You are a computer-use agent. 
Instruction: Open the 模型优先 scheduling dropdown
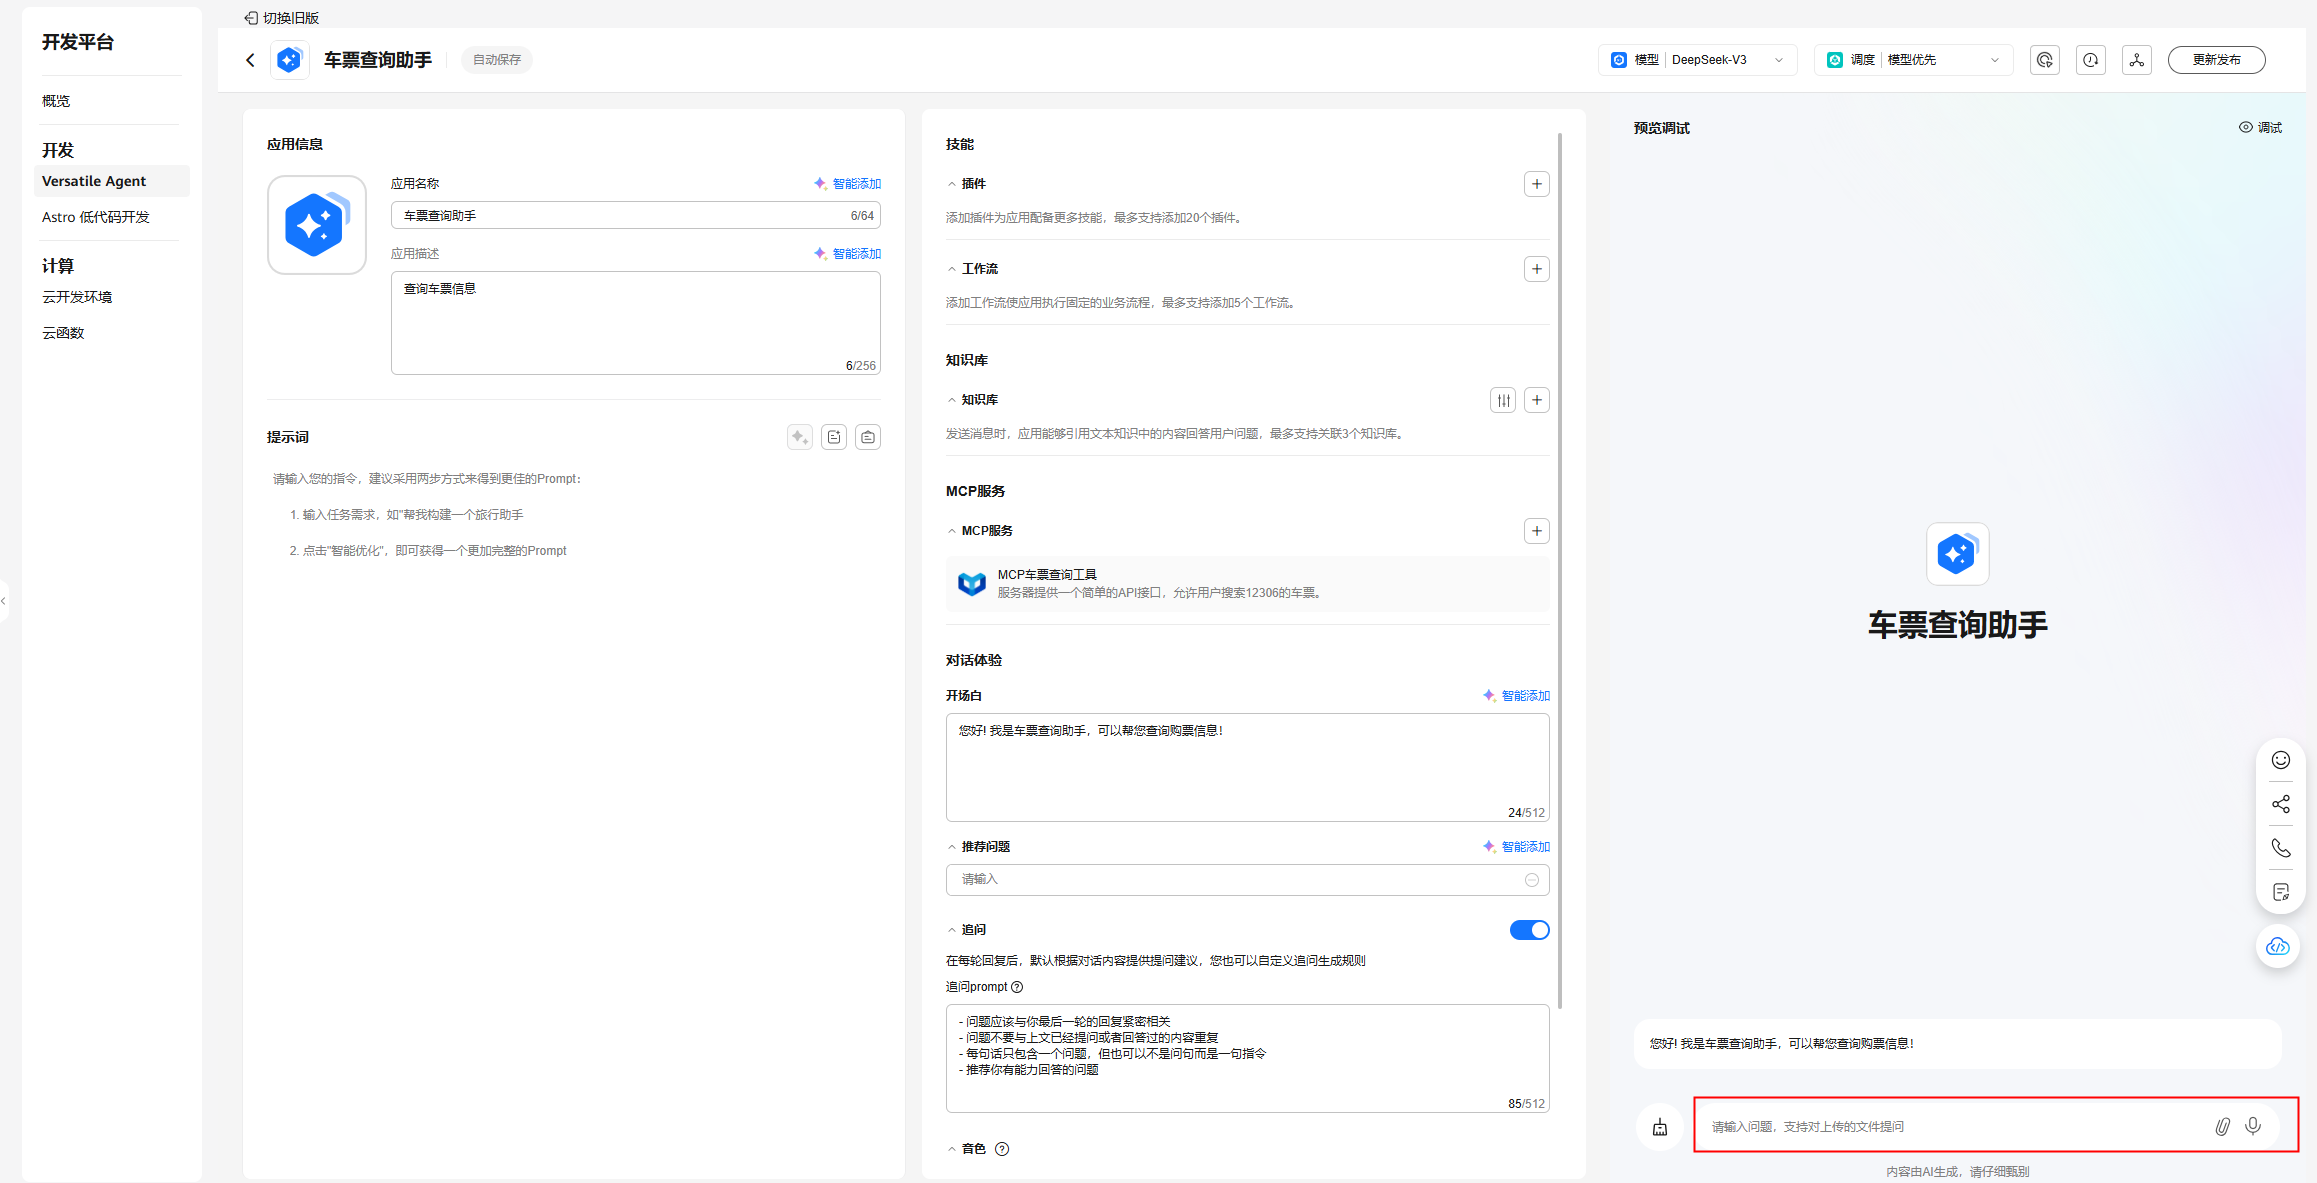(x=1913, y=60)
